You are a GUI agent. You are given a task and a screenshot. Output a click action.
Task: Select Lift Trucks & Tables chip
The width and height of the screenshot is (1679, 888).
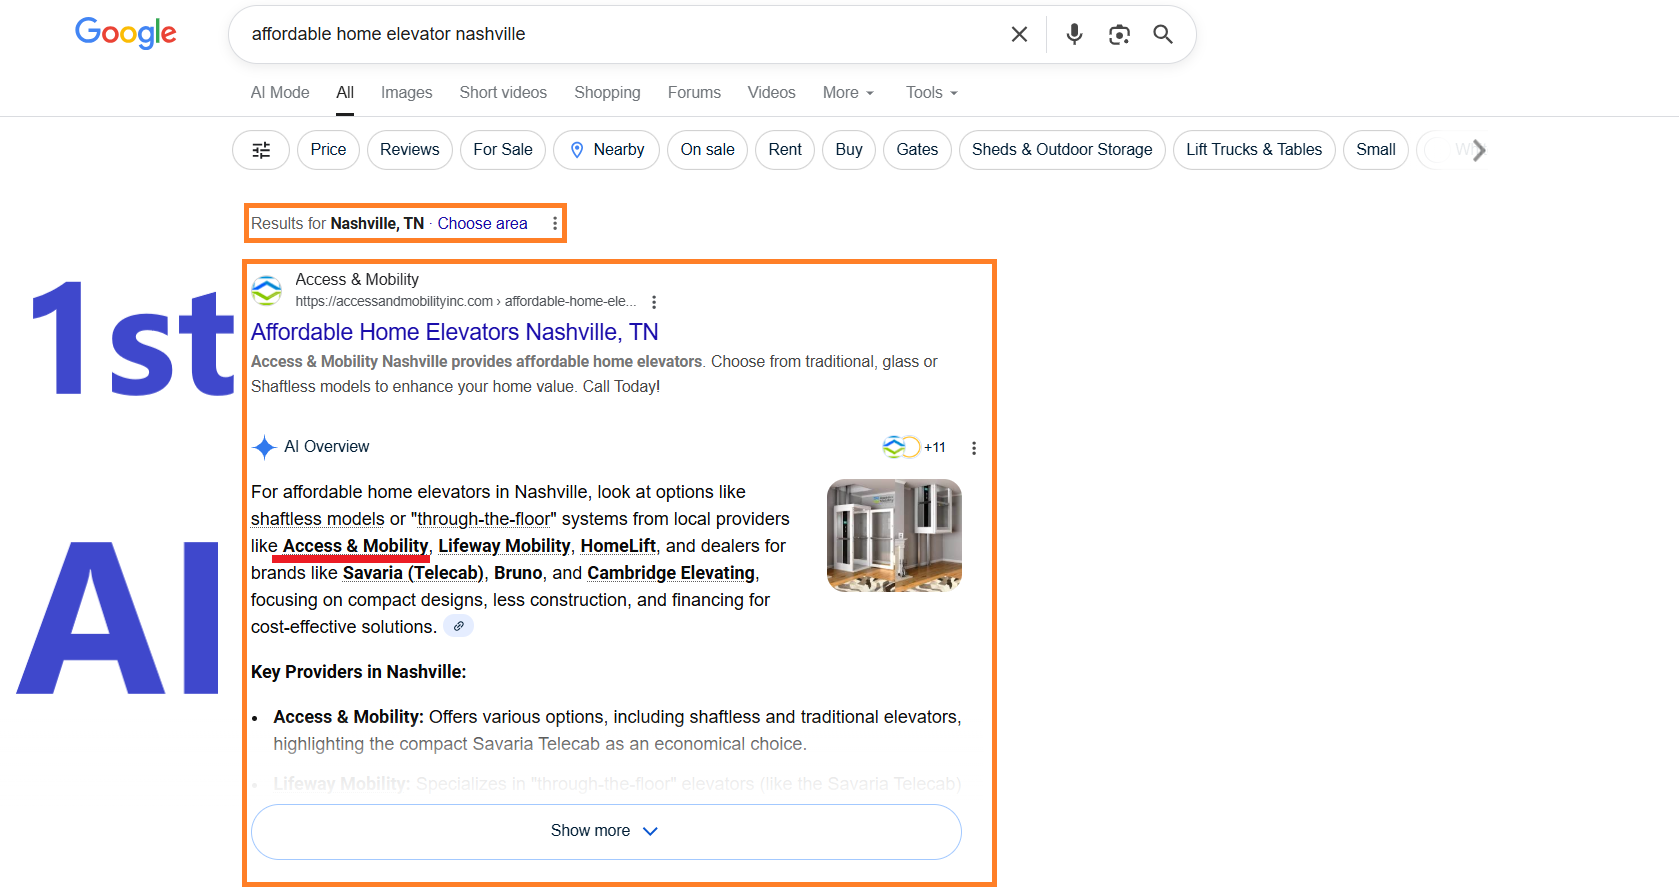tap(1254, 150)
